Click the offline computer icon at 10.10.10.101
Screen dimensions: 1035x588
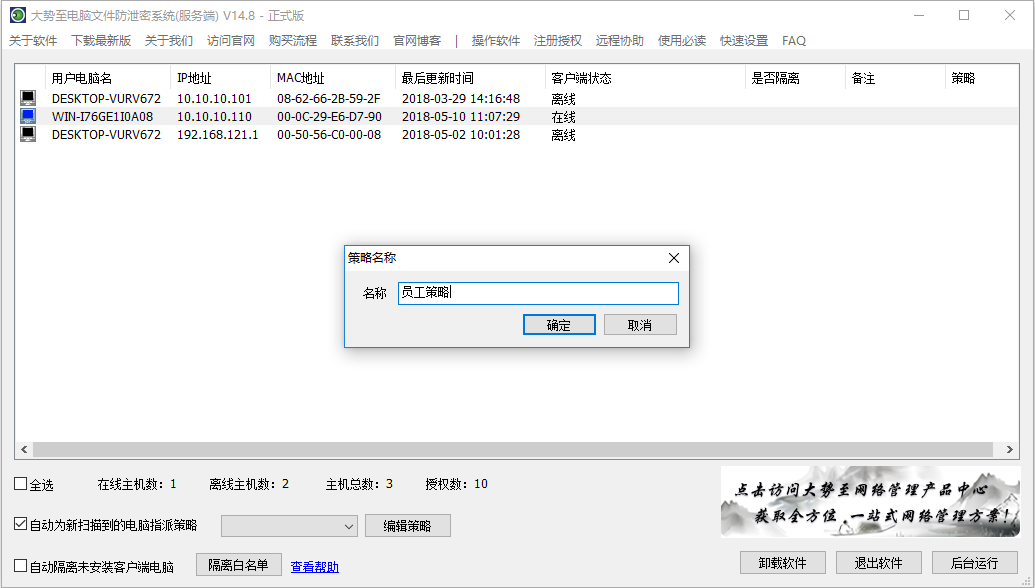coord(28,99)
